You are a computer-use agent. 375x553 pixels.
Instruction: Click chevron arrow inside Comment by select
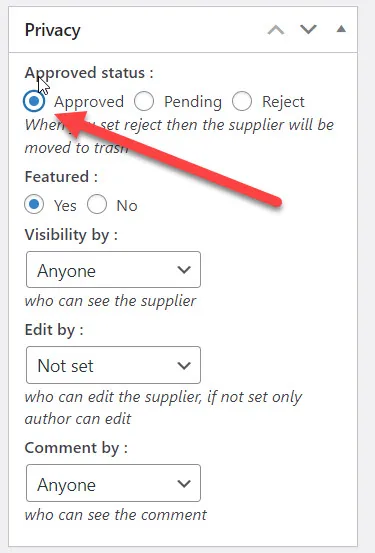click(184, 484)
